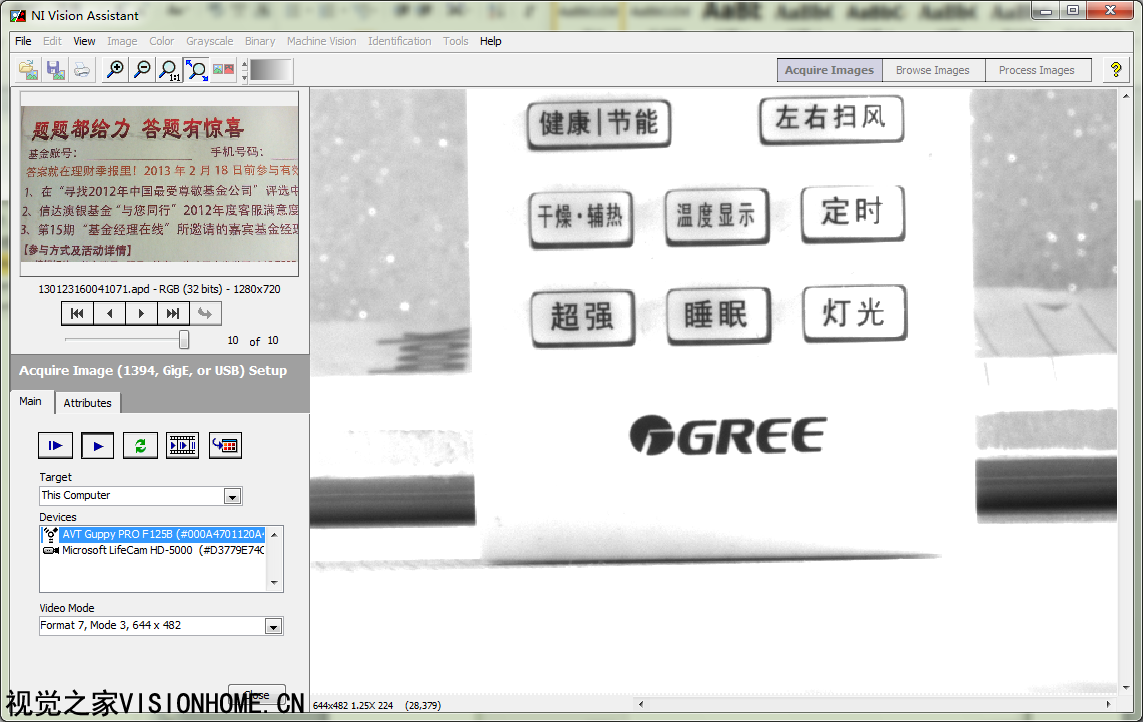
Task: Open the Video Mode dropdown
Action: [273, 626]
